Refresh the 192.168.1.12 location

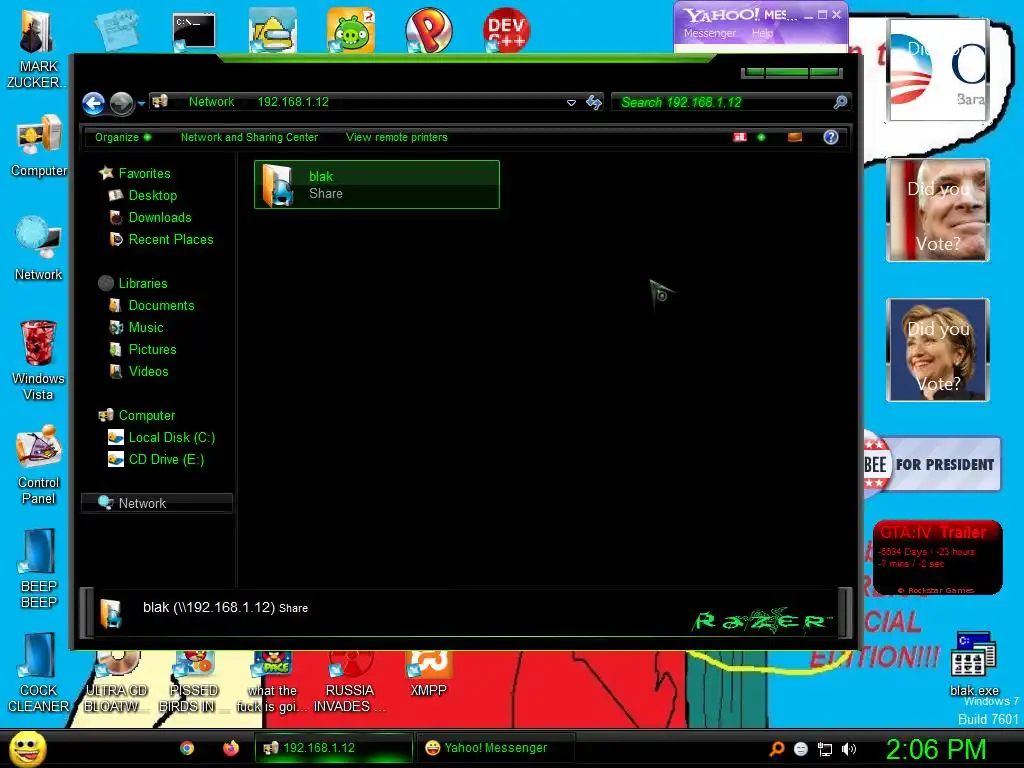[x=594, y=102]
